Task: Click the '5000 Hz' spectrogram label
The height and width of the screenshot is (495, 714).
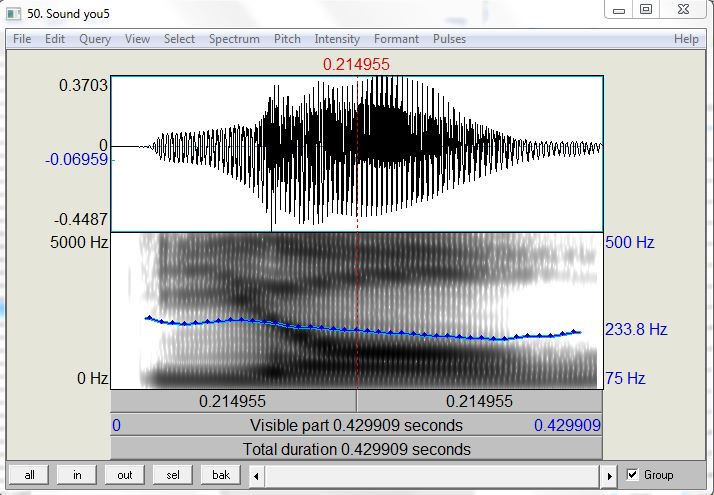Action: pos(79,242)
